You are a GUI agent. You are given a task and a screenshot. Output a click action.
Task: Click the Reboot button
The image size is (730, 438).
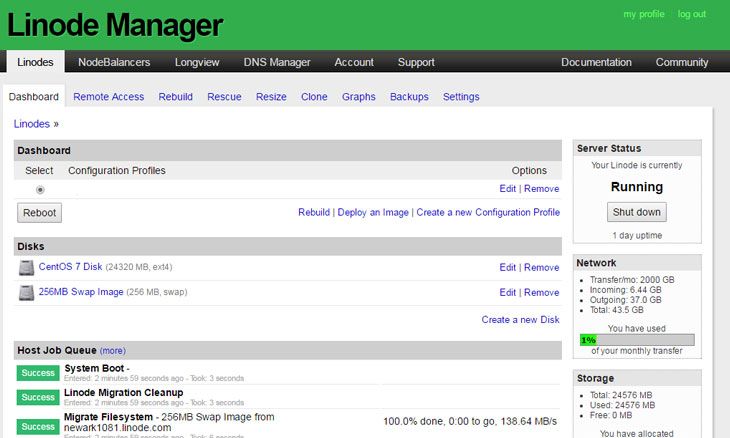point(40,213)
